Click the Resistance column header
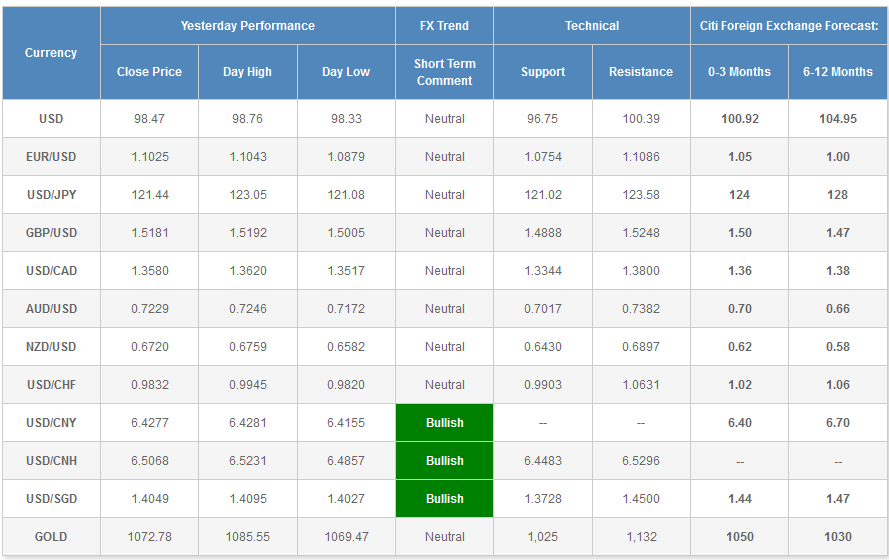This screenshot has width=889, height=560. pos(641,72)
